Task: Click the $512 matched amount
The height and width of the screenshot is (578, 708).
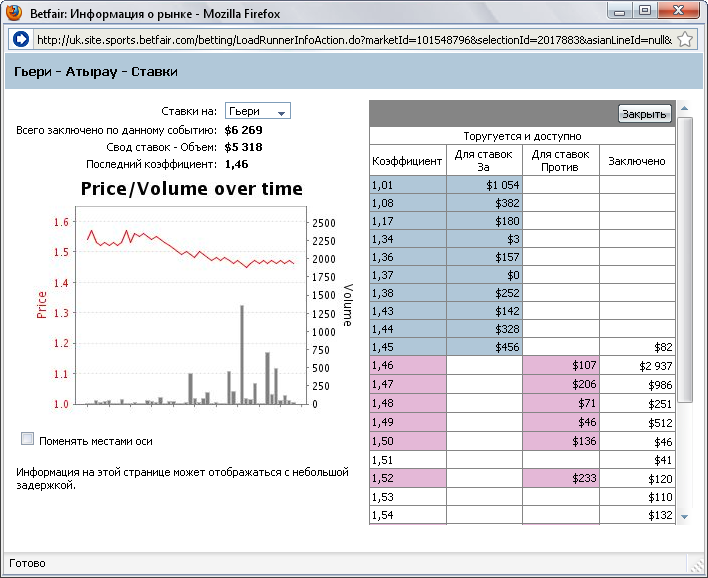Action: click(x=660, y=423)
